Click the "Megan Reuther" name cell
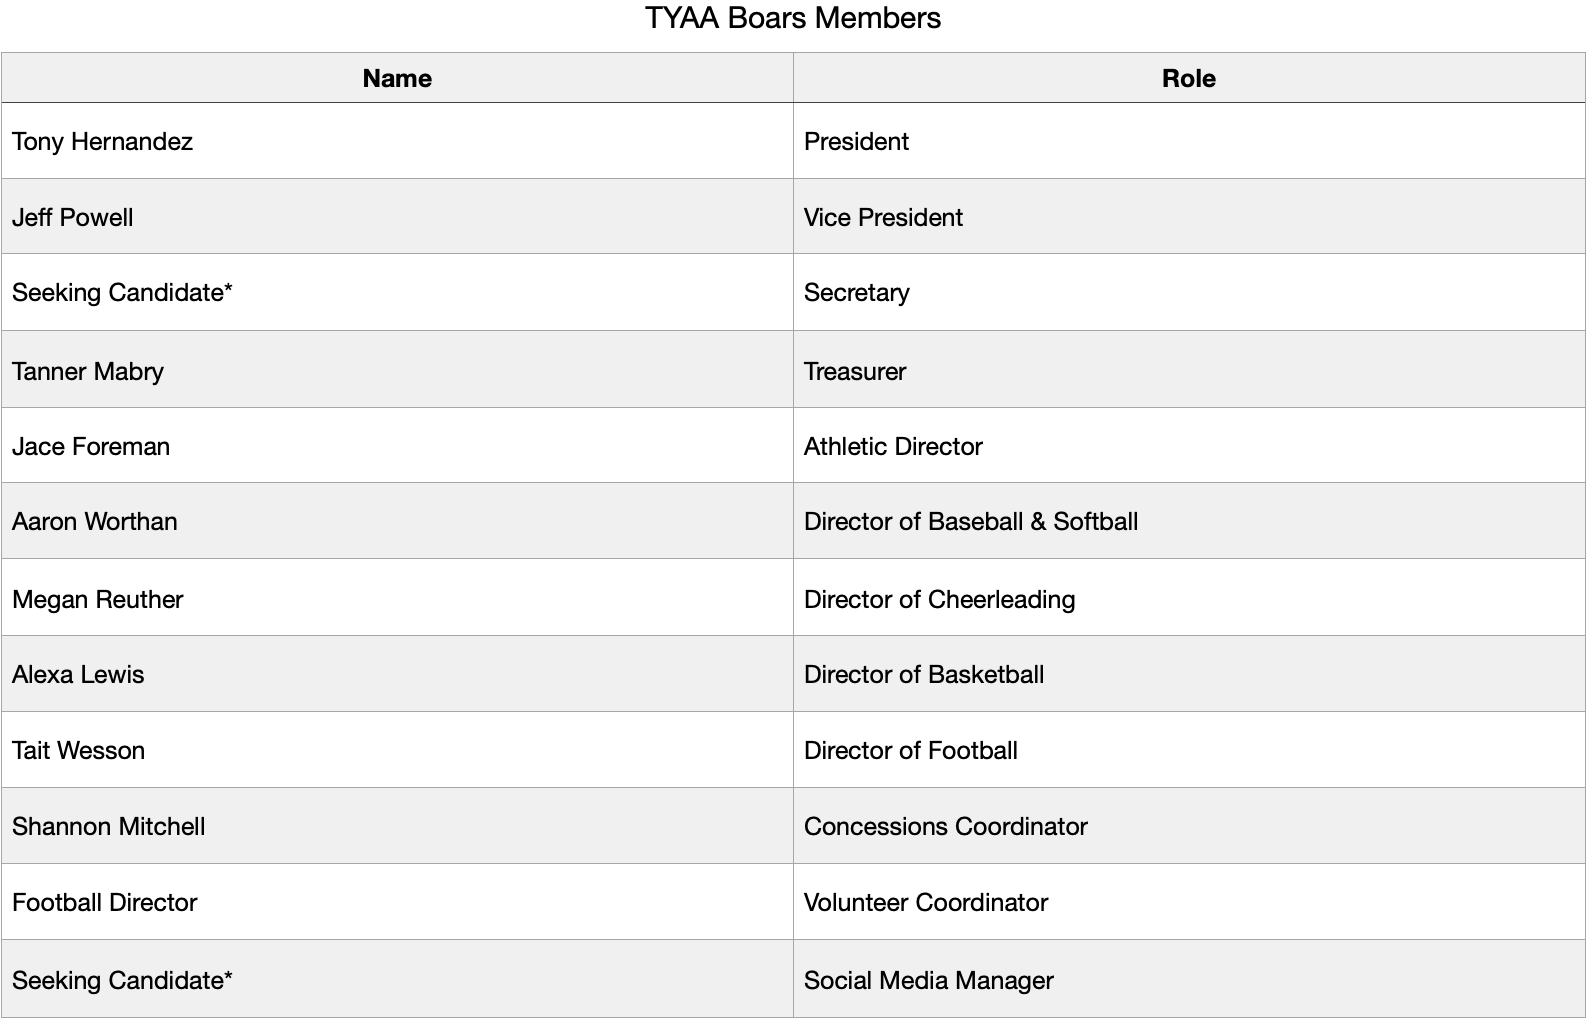The width and height of the screenshot is (1588, 1022). (x=98, y=600)
